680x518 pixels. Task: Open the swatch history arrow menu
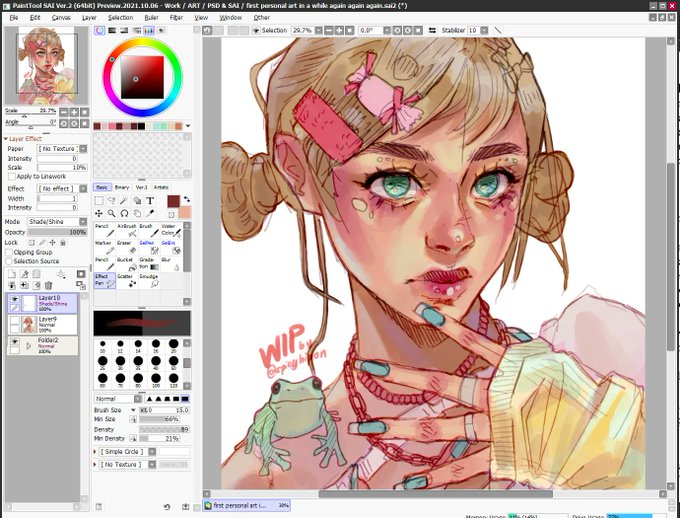(x=188, y=126)
